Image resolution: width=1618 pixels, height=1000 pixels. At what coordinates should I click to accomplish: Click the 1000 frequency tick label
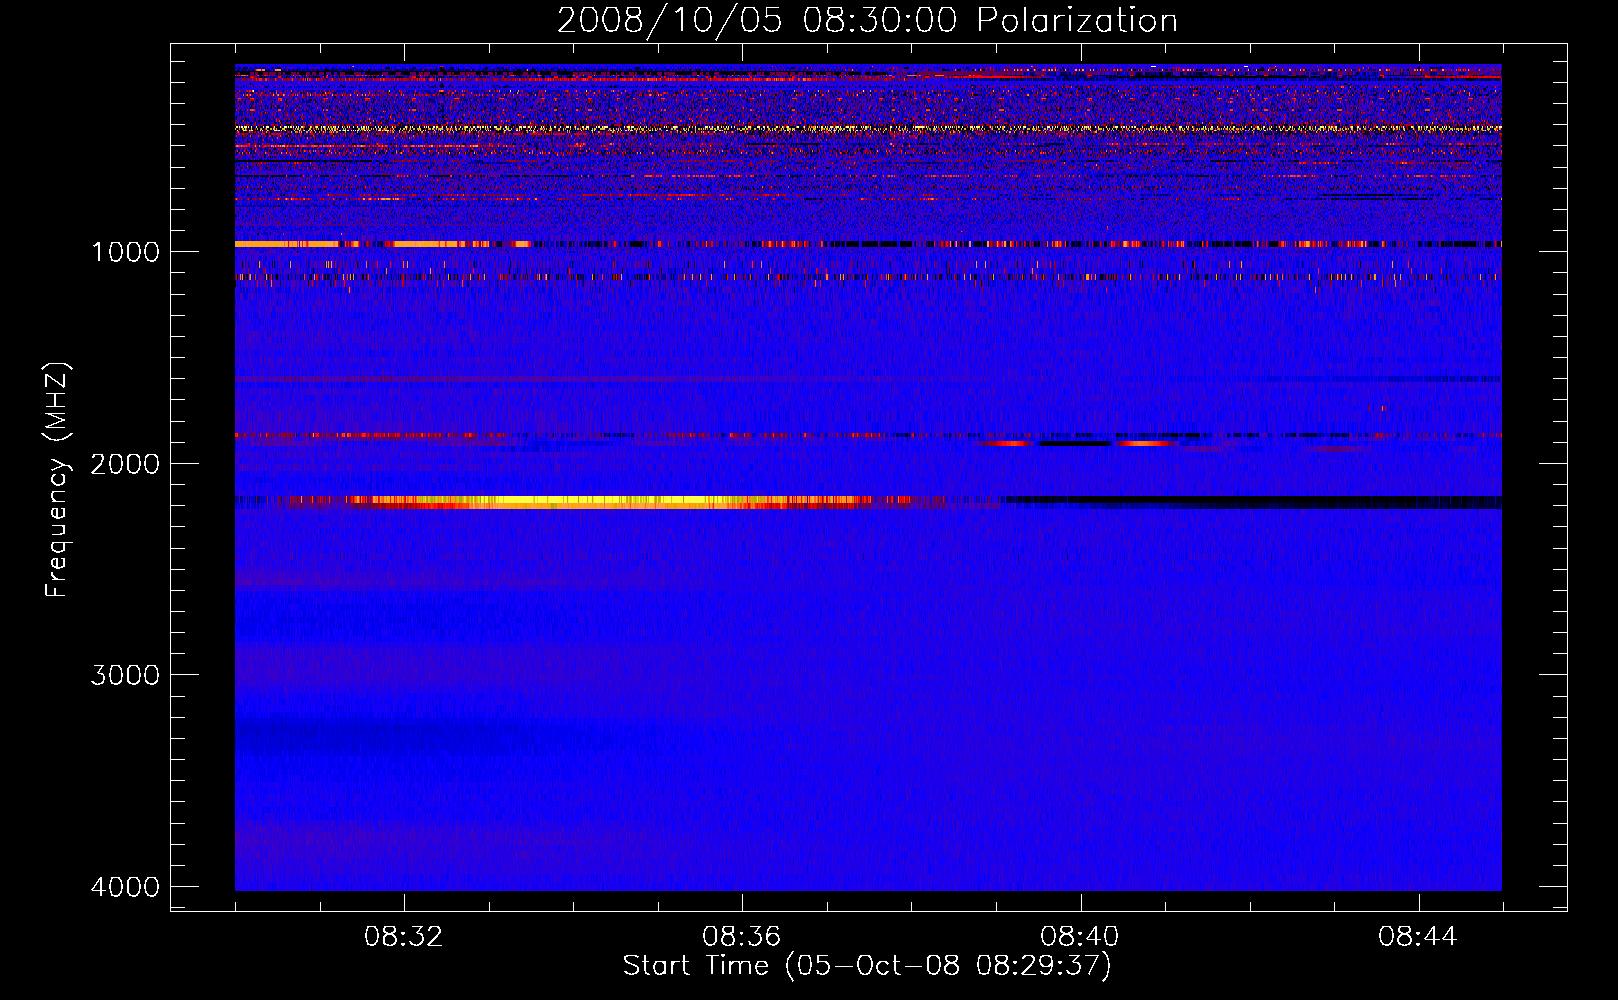click(125, 251)
